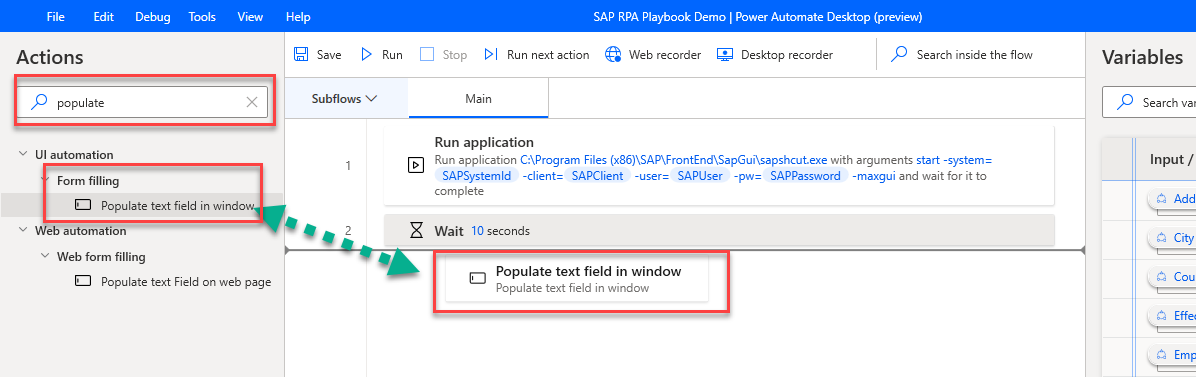1196x377 pixels.
Task: Click the magnifier icon in Variables search
Action: [1124, 102]
